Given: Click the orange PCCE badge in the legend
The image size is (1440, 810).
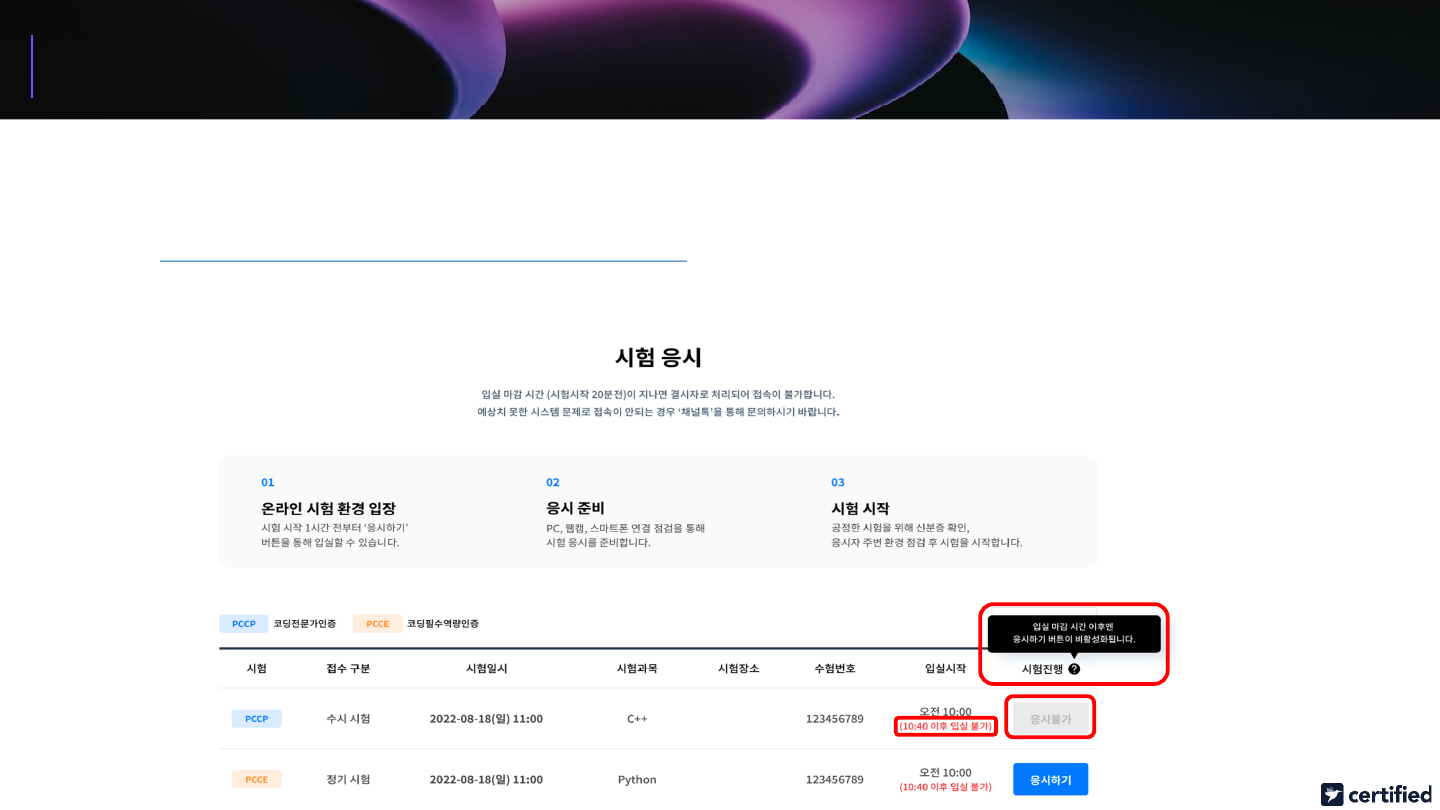Looking at the screenshot, I should [x=377, y=624].
